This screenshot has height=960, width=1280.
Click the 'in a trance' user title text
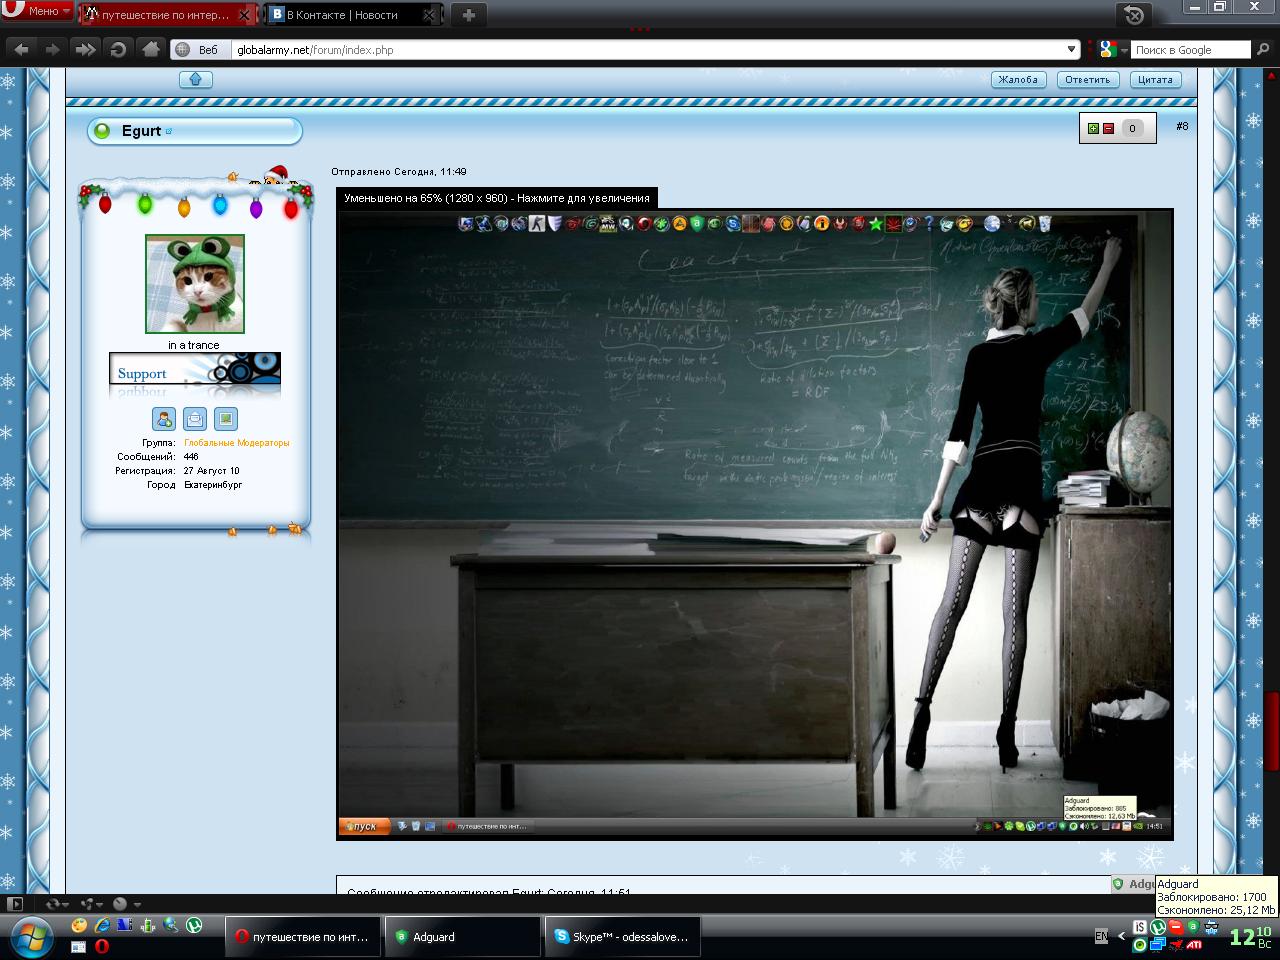[194, 345]
